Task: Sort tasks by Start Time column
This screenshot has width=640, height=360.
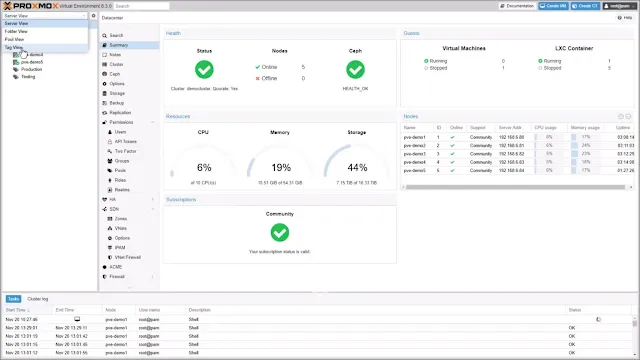Action: [28, 310]
